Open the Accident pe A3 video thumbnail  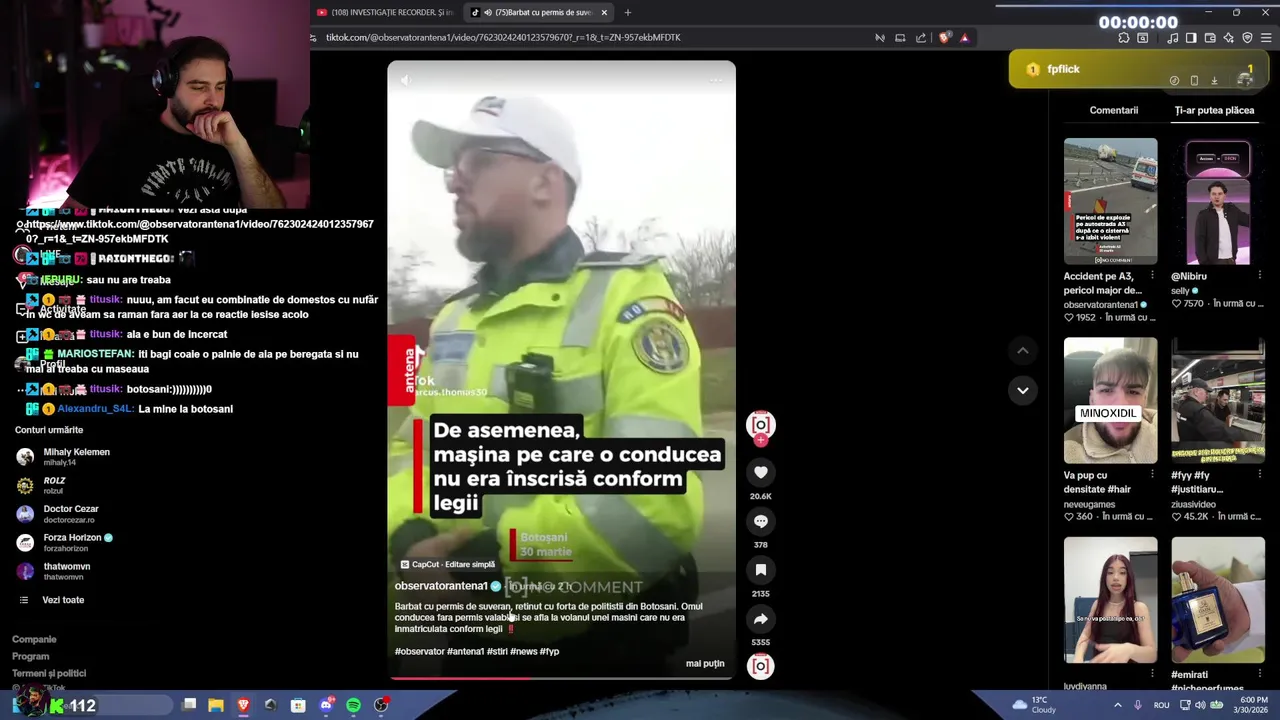(1110, 201)
